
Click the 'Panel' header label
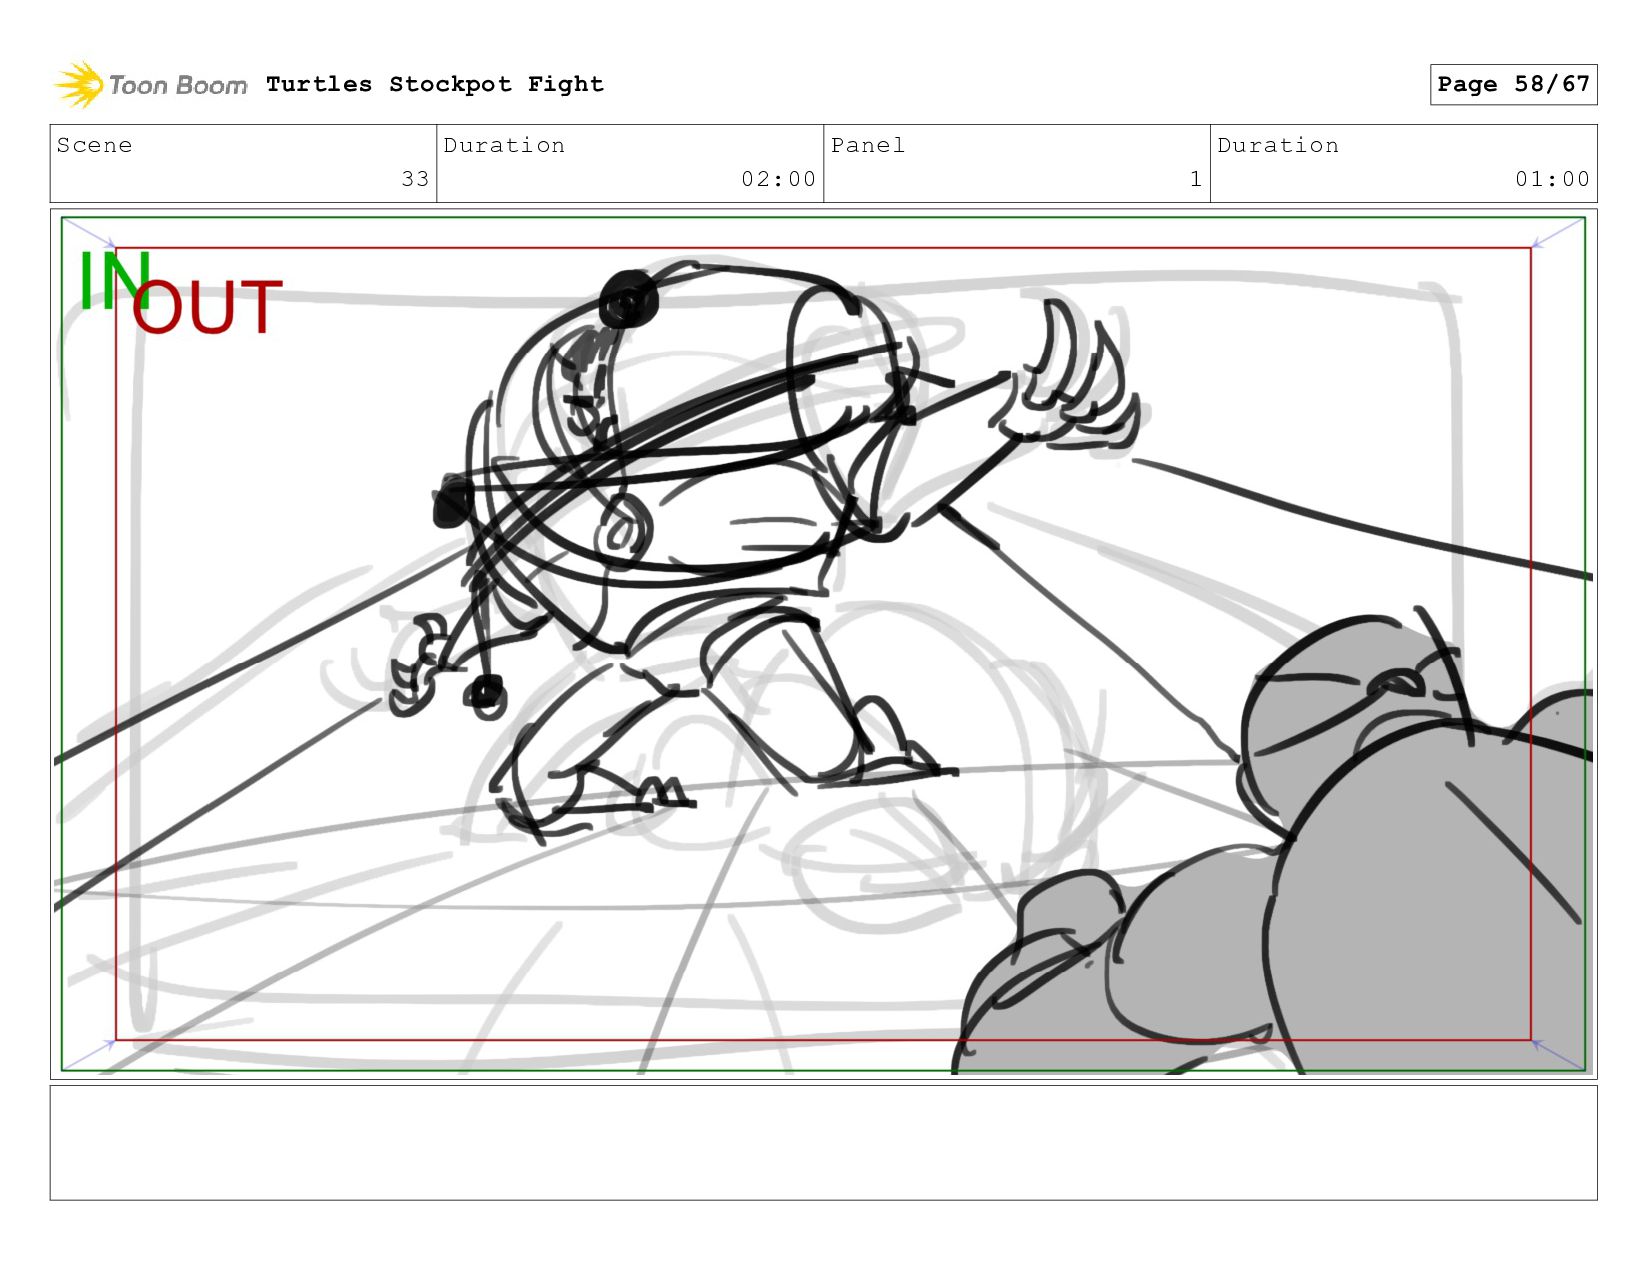867,145
